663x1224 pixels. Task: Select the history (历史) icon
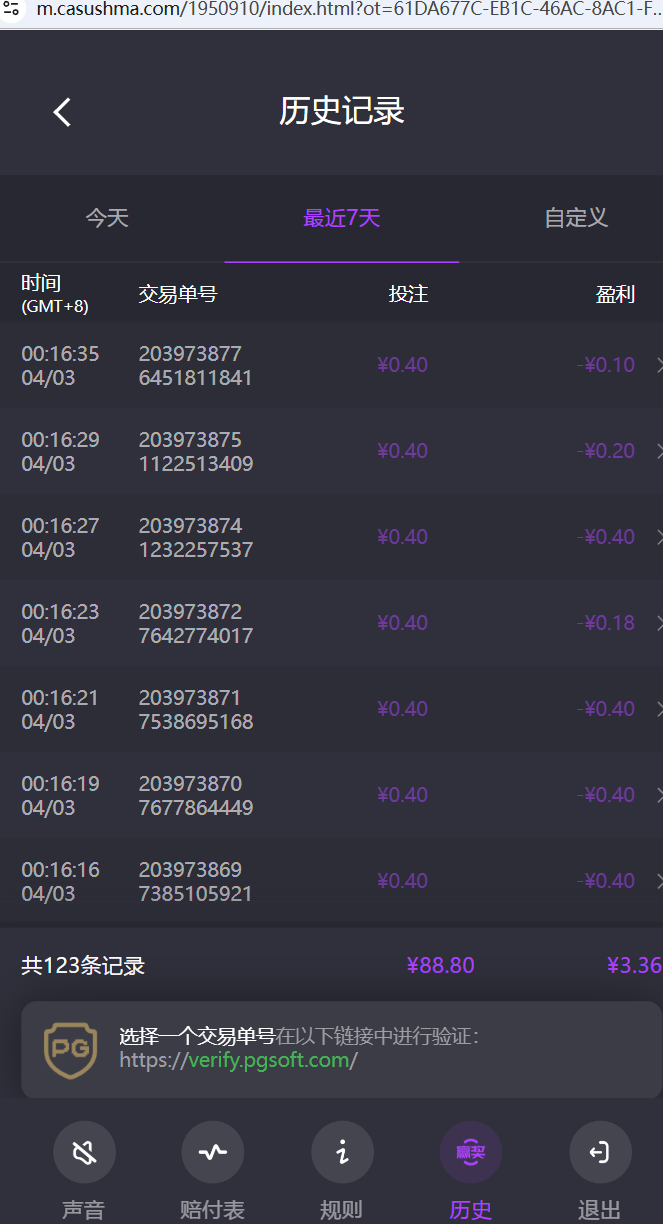coord(470,1153)
